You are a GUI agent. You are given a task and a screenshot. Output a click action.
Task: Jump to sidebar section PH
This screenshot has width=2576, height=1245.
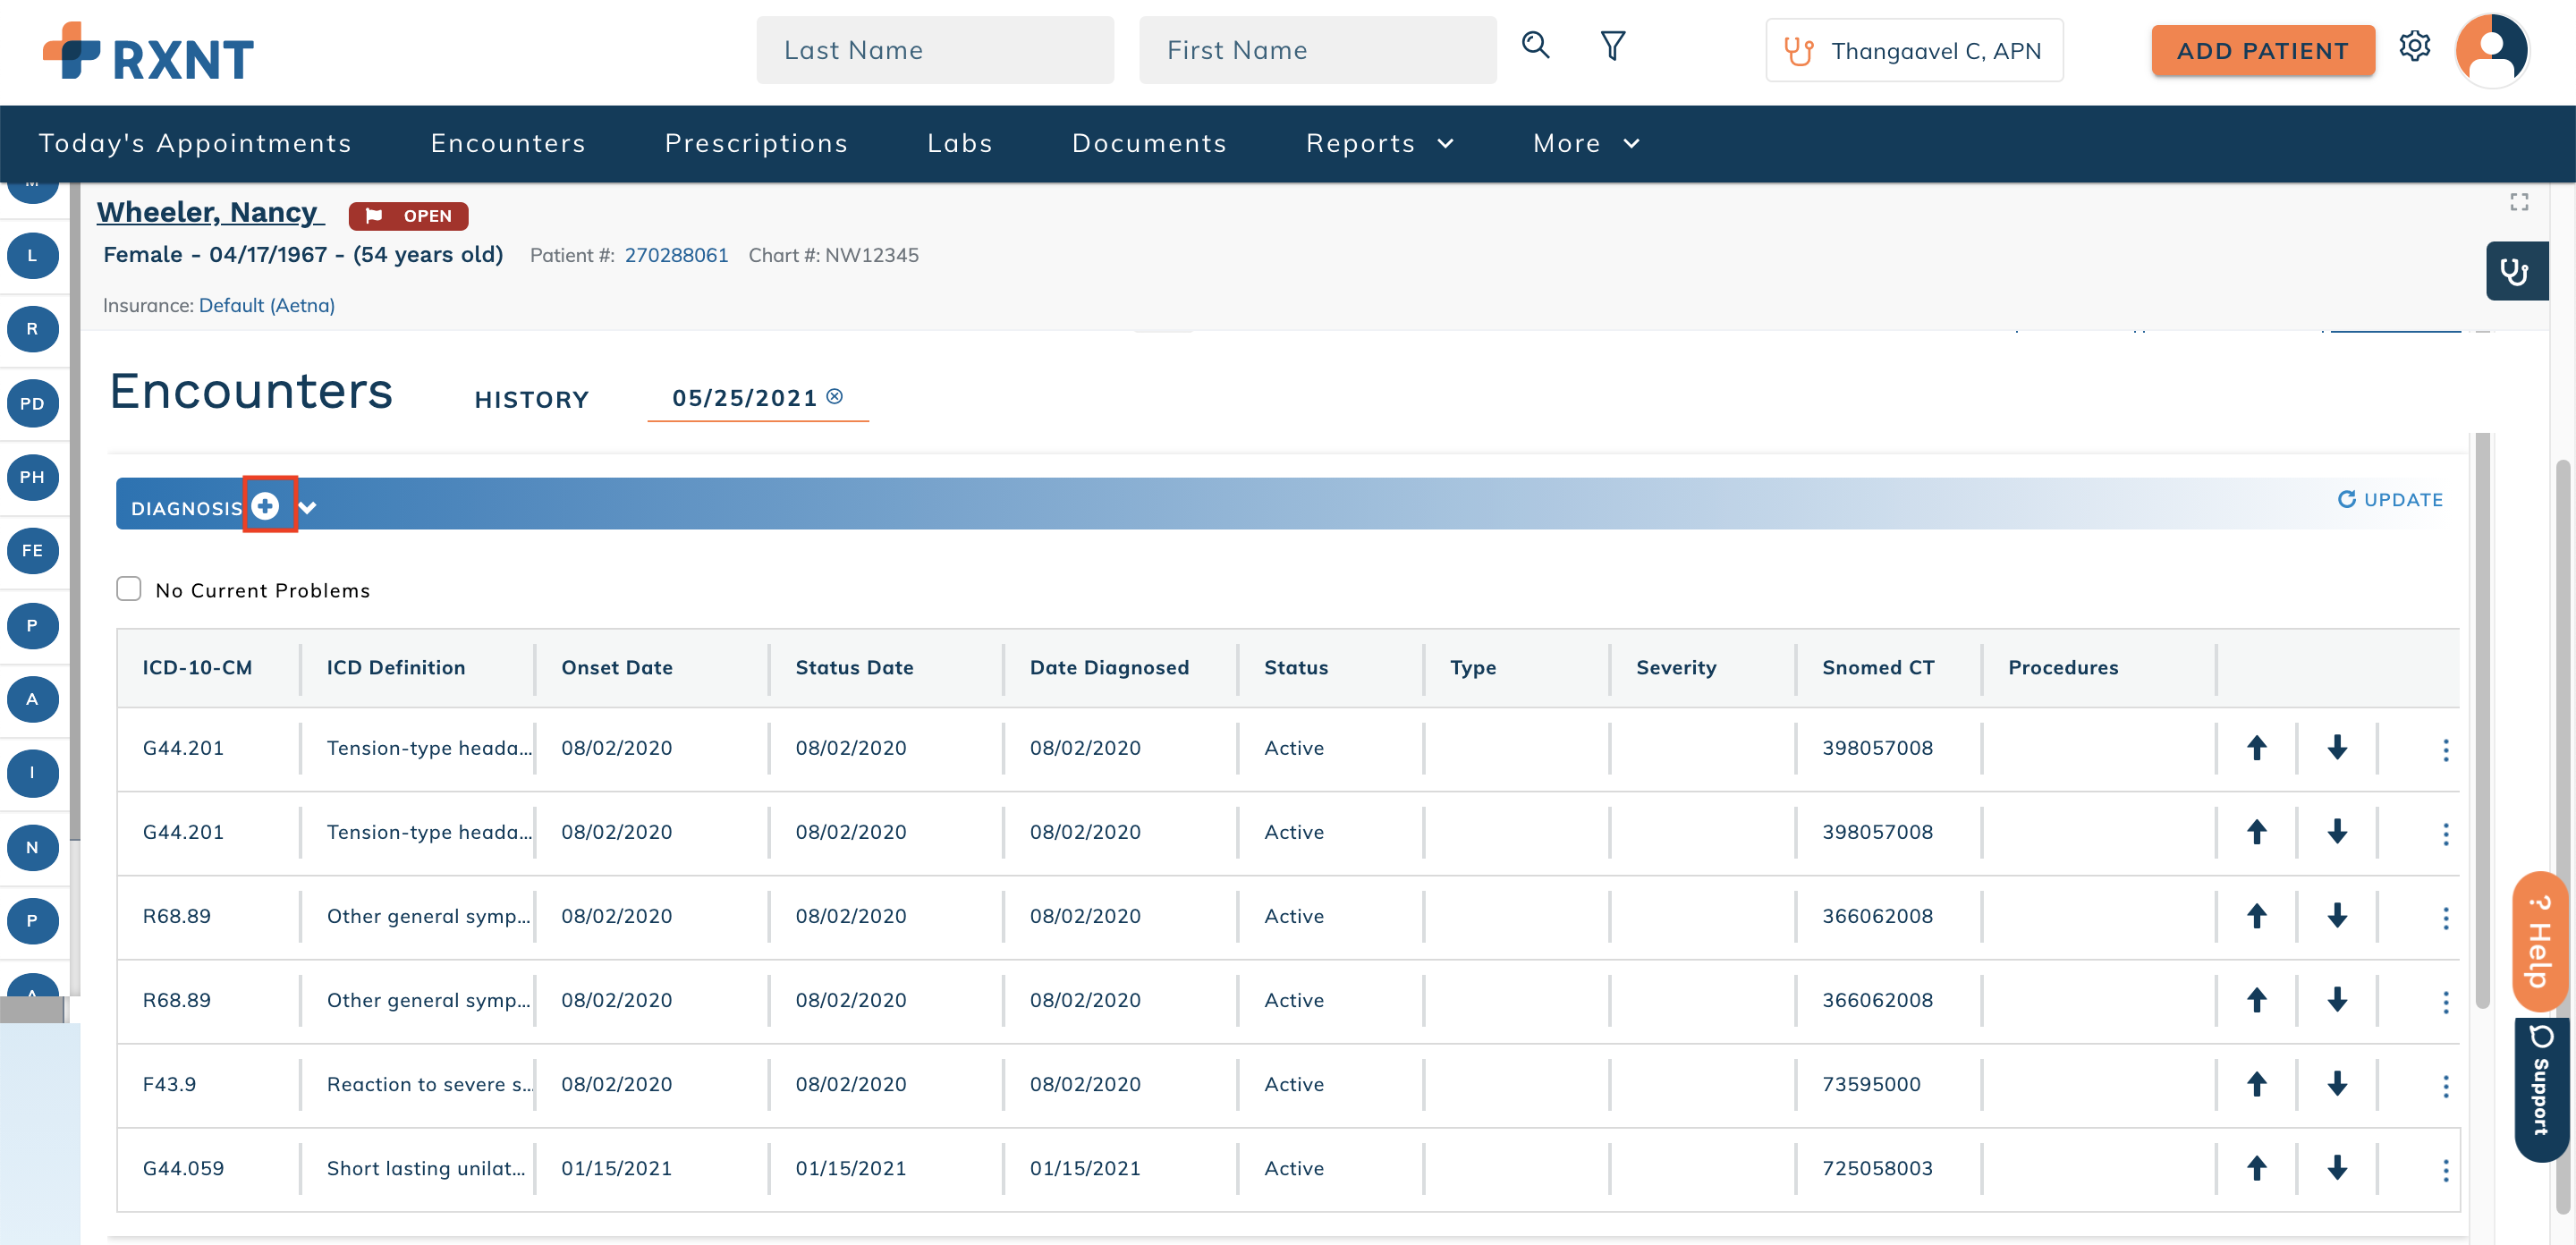[32, 477]
